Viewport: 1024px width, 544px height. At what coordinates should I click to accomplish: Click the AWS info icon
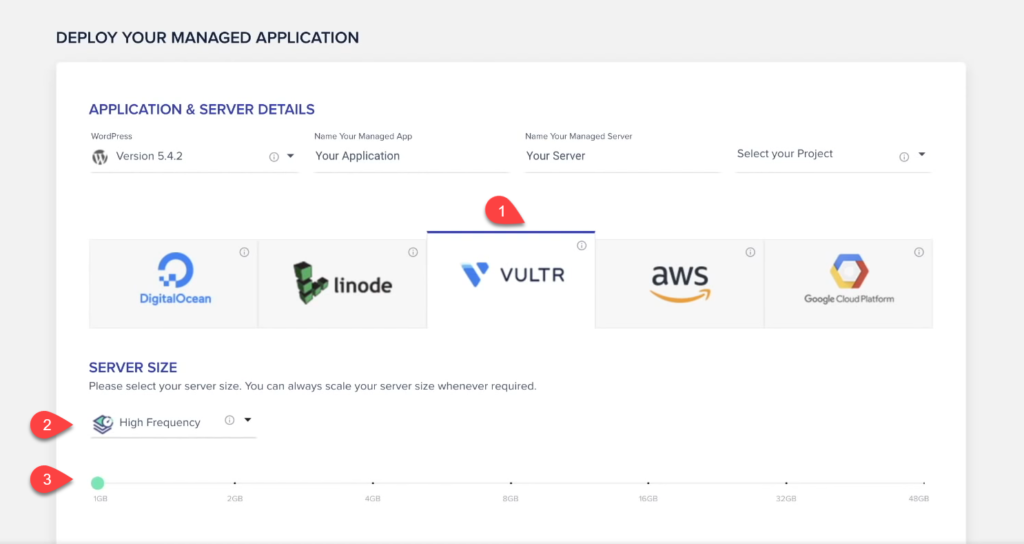(750, 252)
